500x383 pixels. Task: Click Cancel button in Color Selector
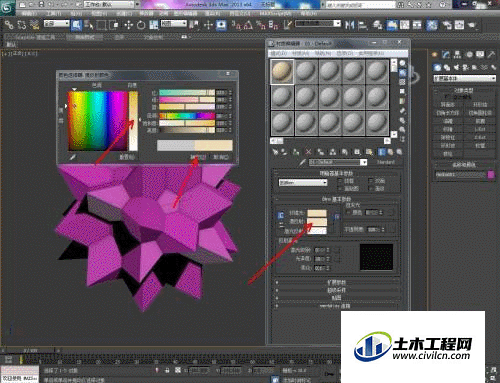pyautogui.click(x=221, y=157)
